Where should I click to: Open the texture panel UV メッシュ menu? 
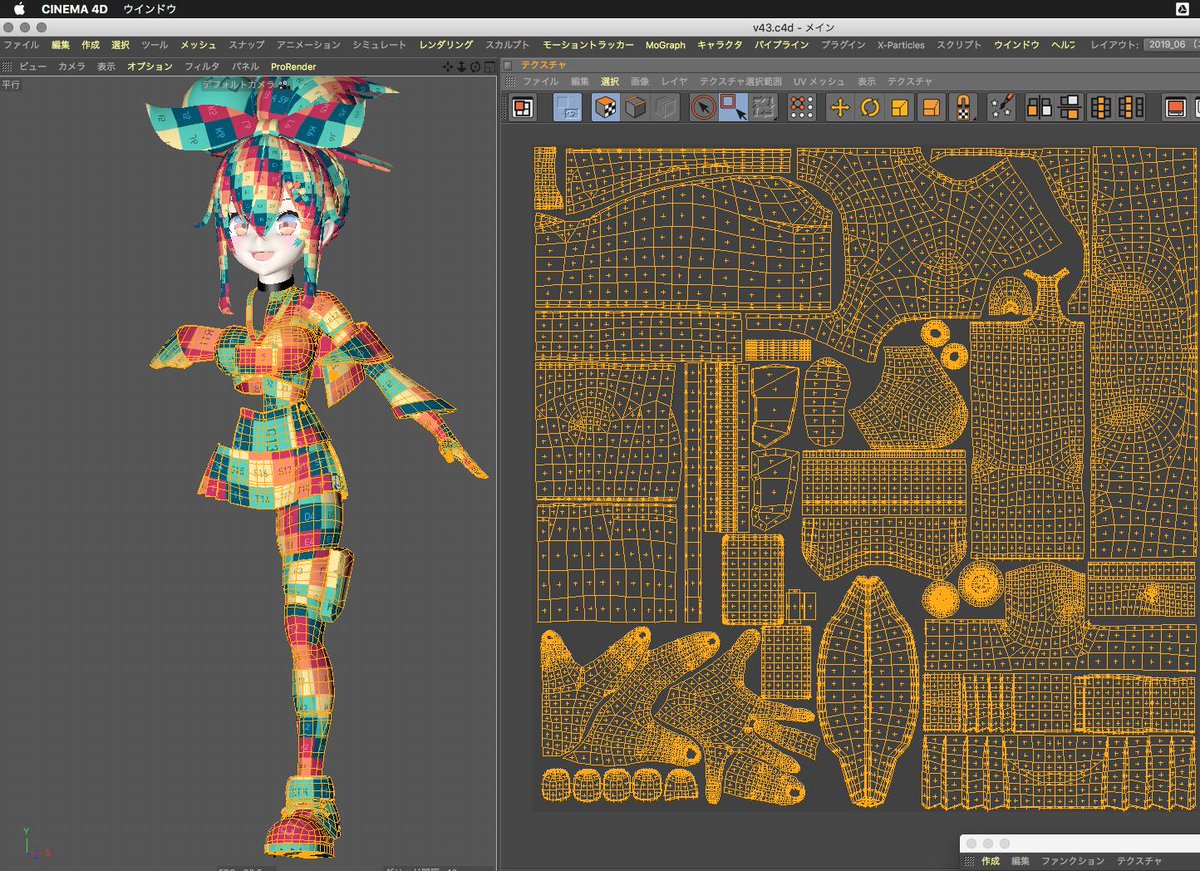pos(819,81)
